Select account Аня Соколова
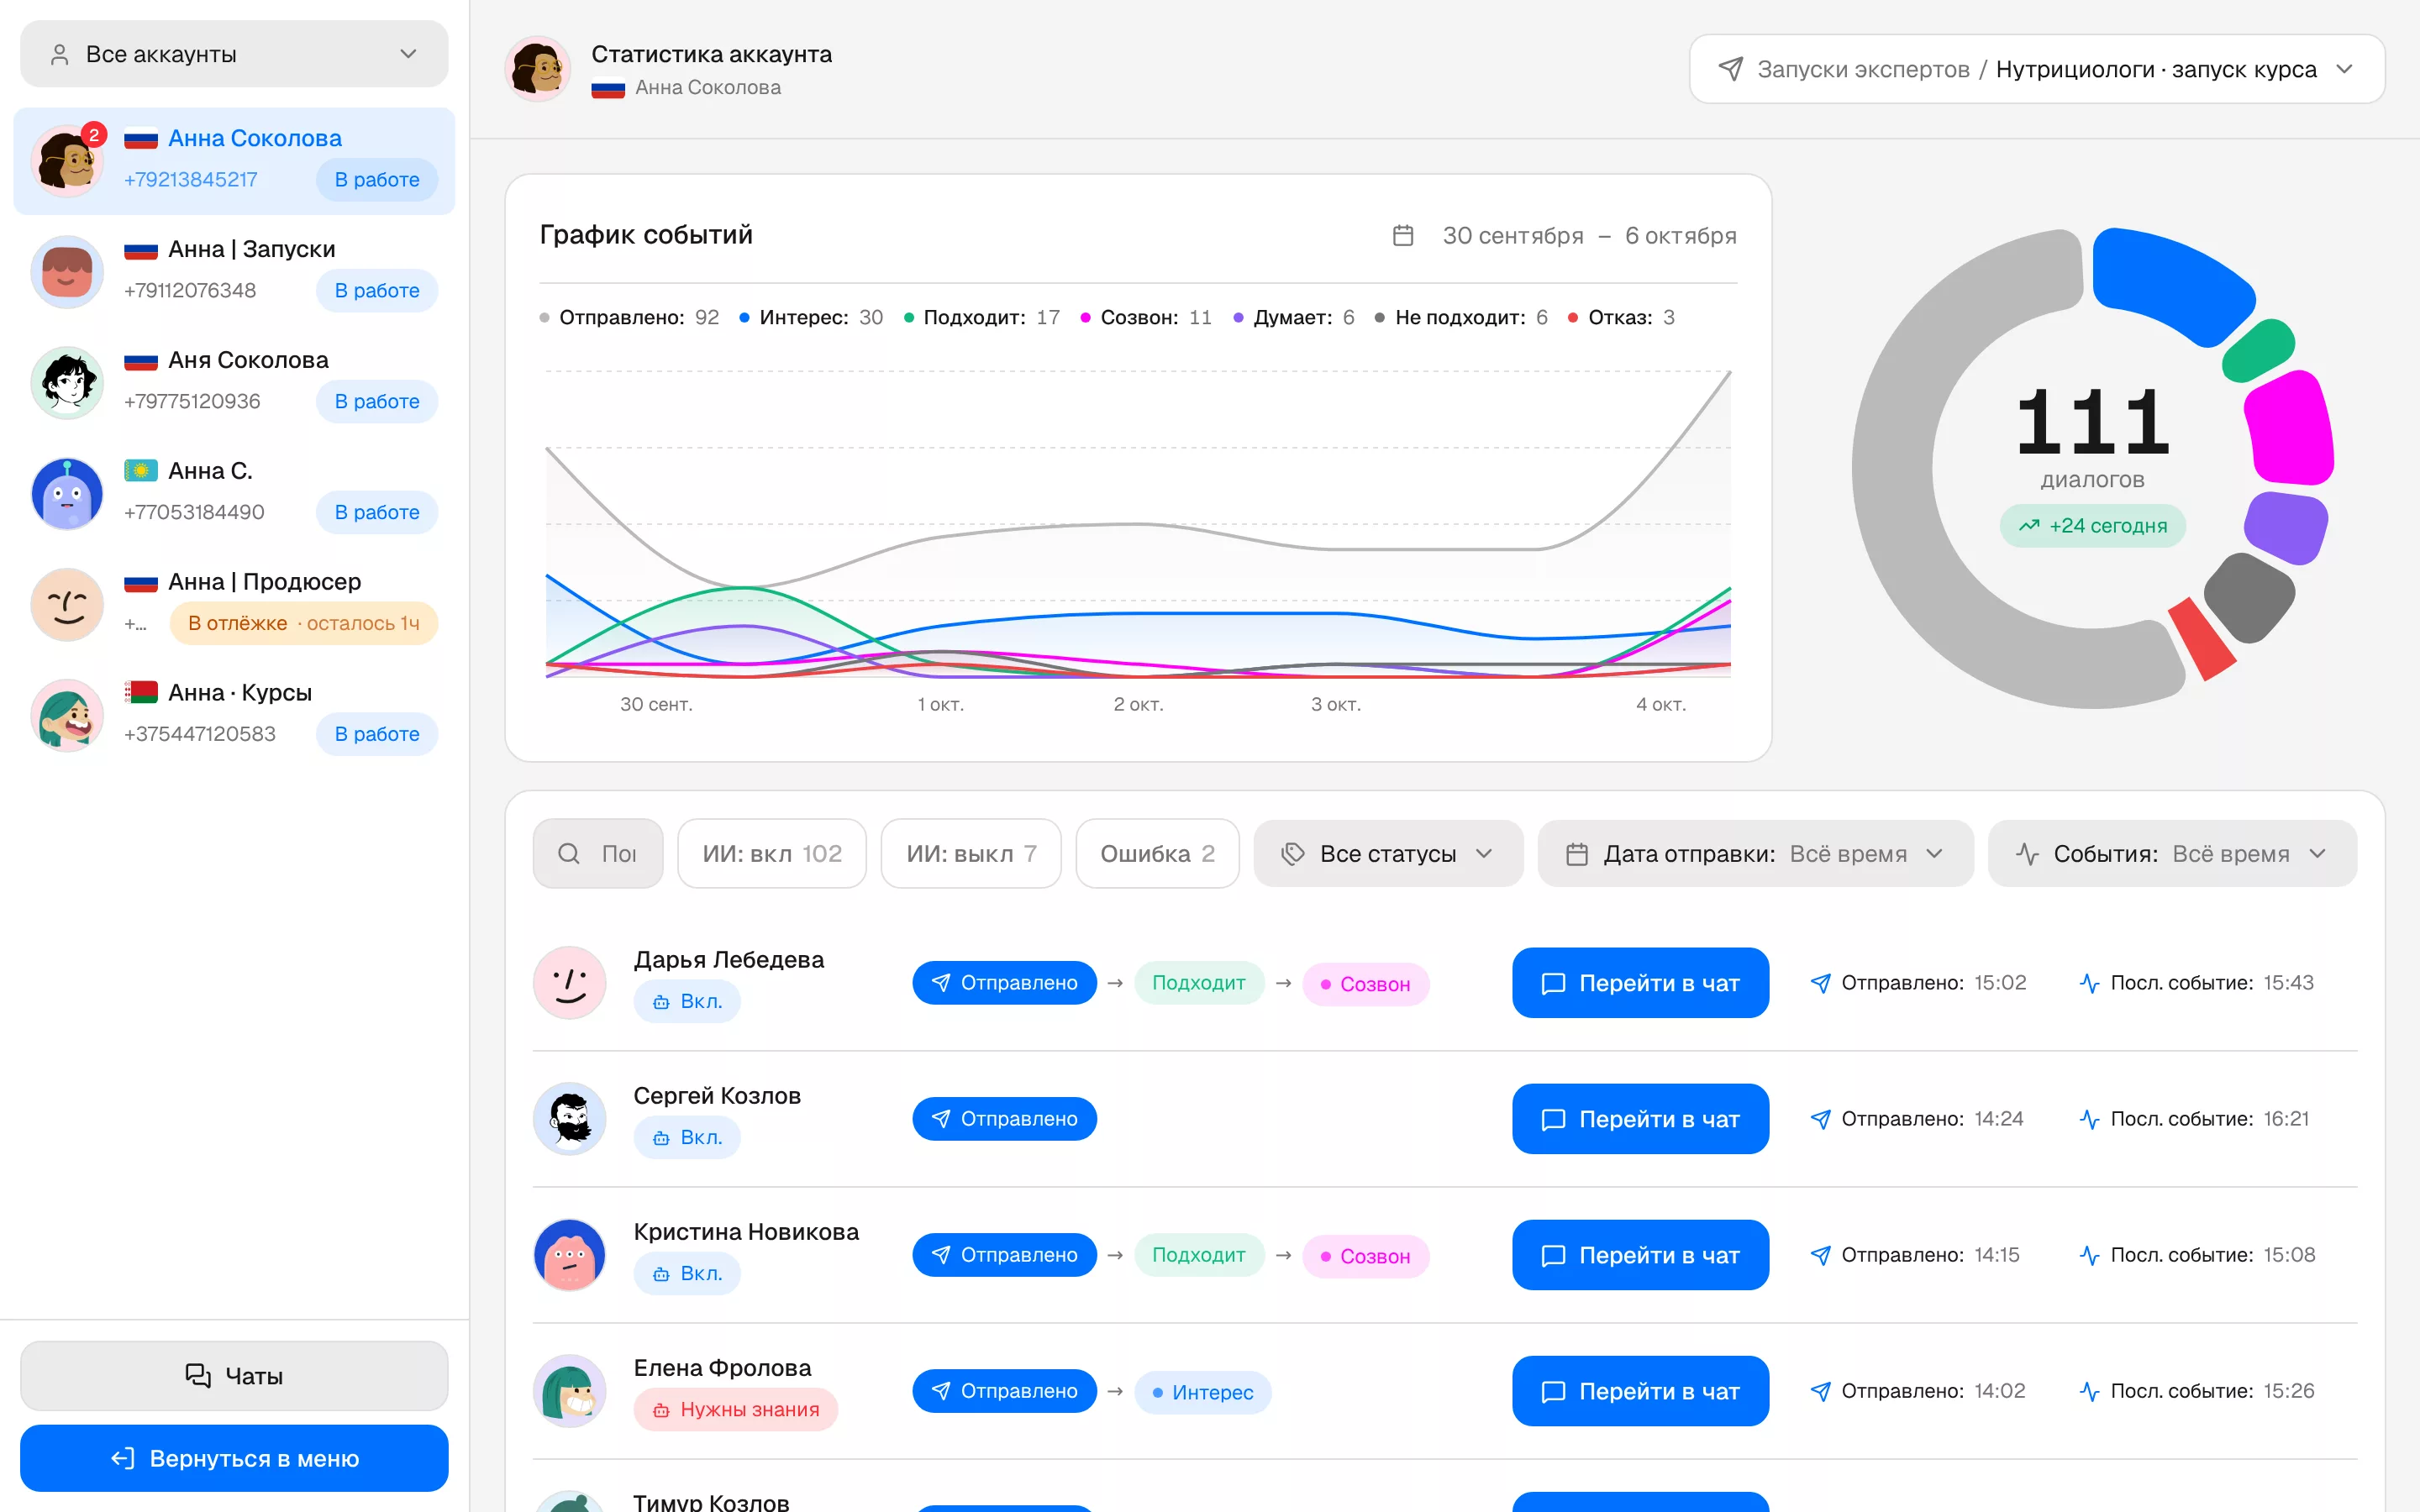2420x1512 pixels. pos(234,381)
